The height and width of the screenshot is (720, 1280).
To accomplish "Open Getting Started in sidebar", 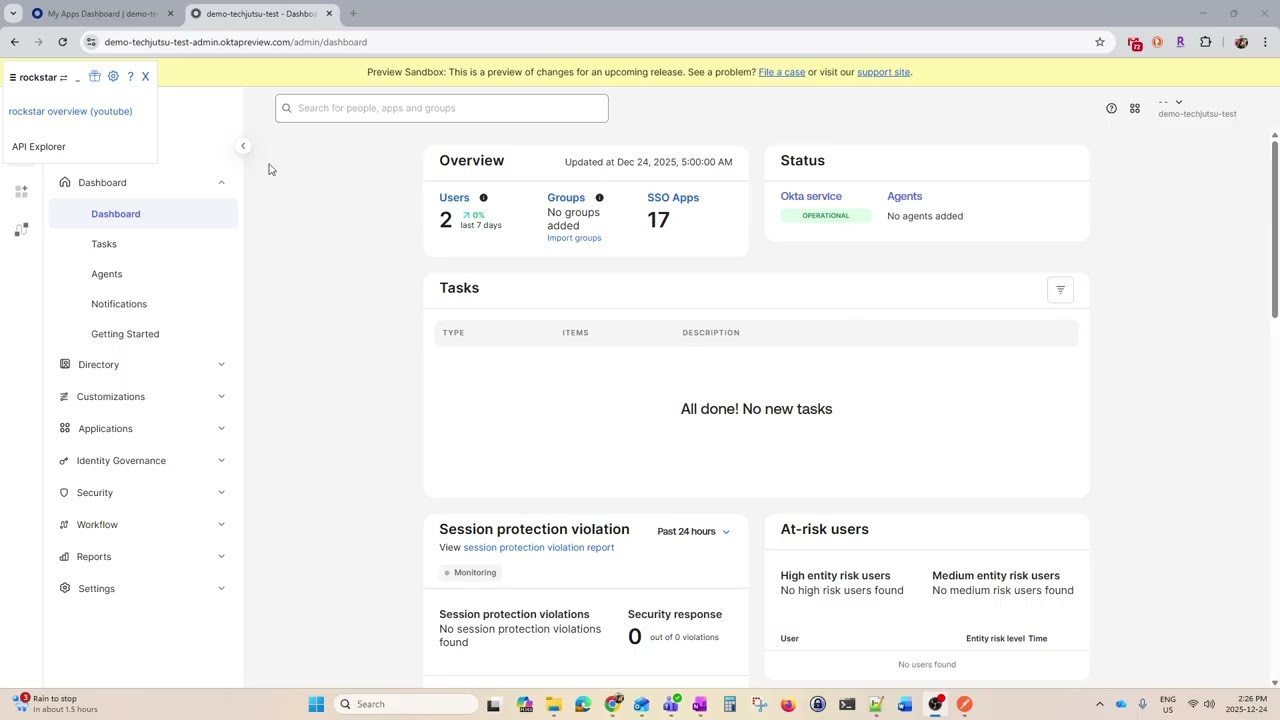I will [x=125, y=334].
